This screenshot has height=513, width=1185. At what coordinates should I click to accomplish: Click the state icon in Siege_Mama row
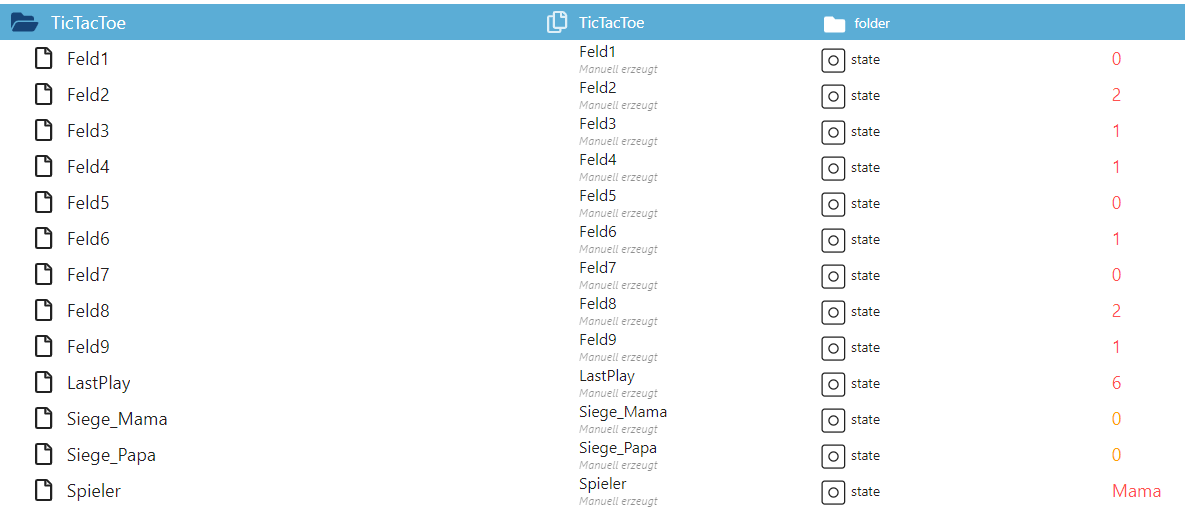[833, 420]
